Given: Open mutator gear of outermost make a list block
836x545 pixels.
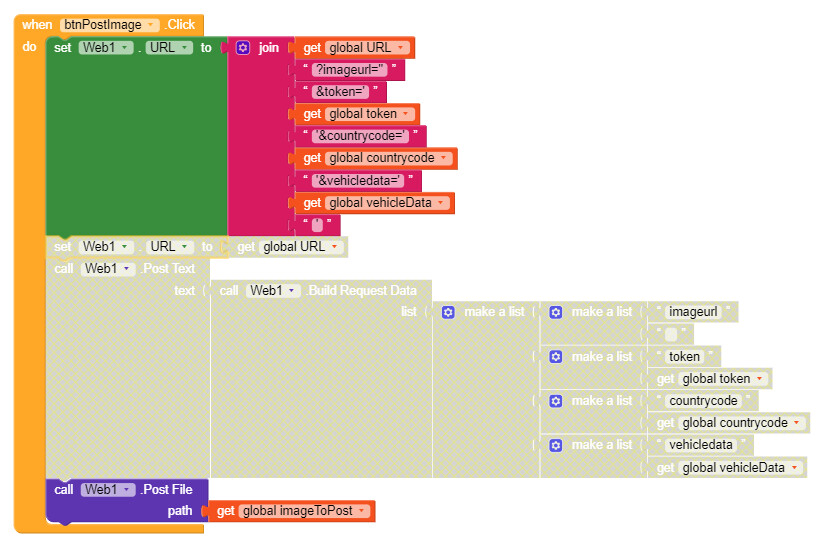Looking at the screenshot, I should [448, 312].
